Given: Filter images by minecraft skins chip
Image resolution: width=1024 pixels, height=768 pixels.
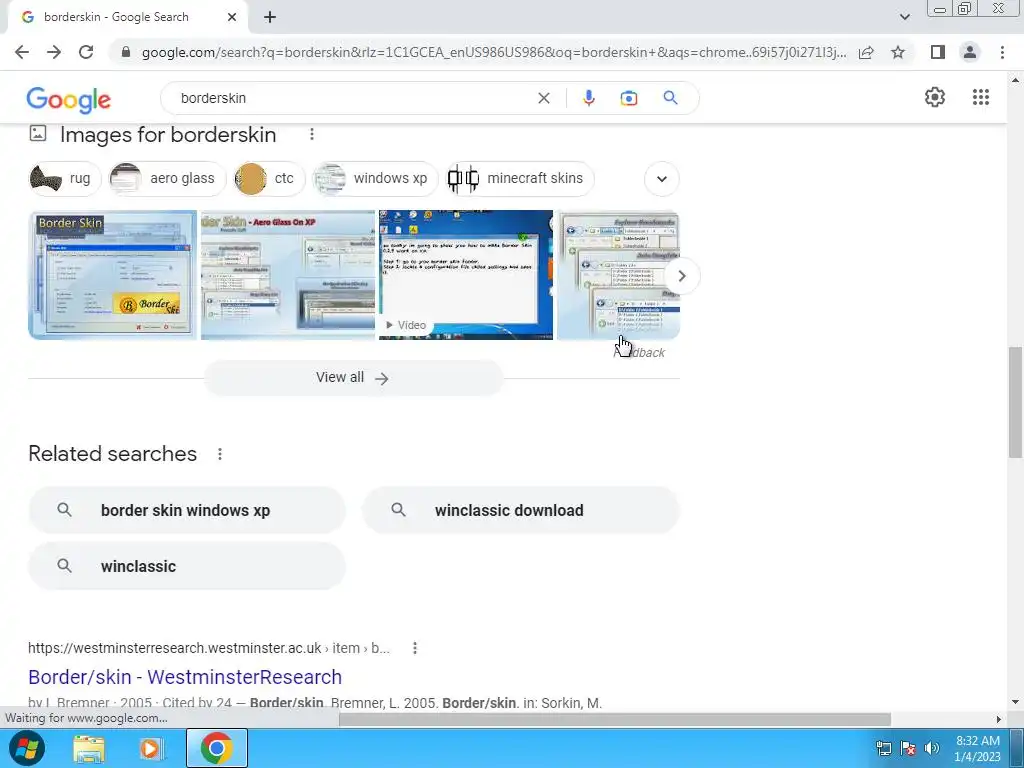Looking at the screenshot, I should point(520,178).
